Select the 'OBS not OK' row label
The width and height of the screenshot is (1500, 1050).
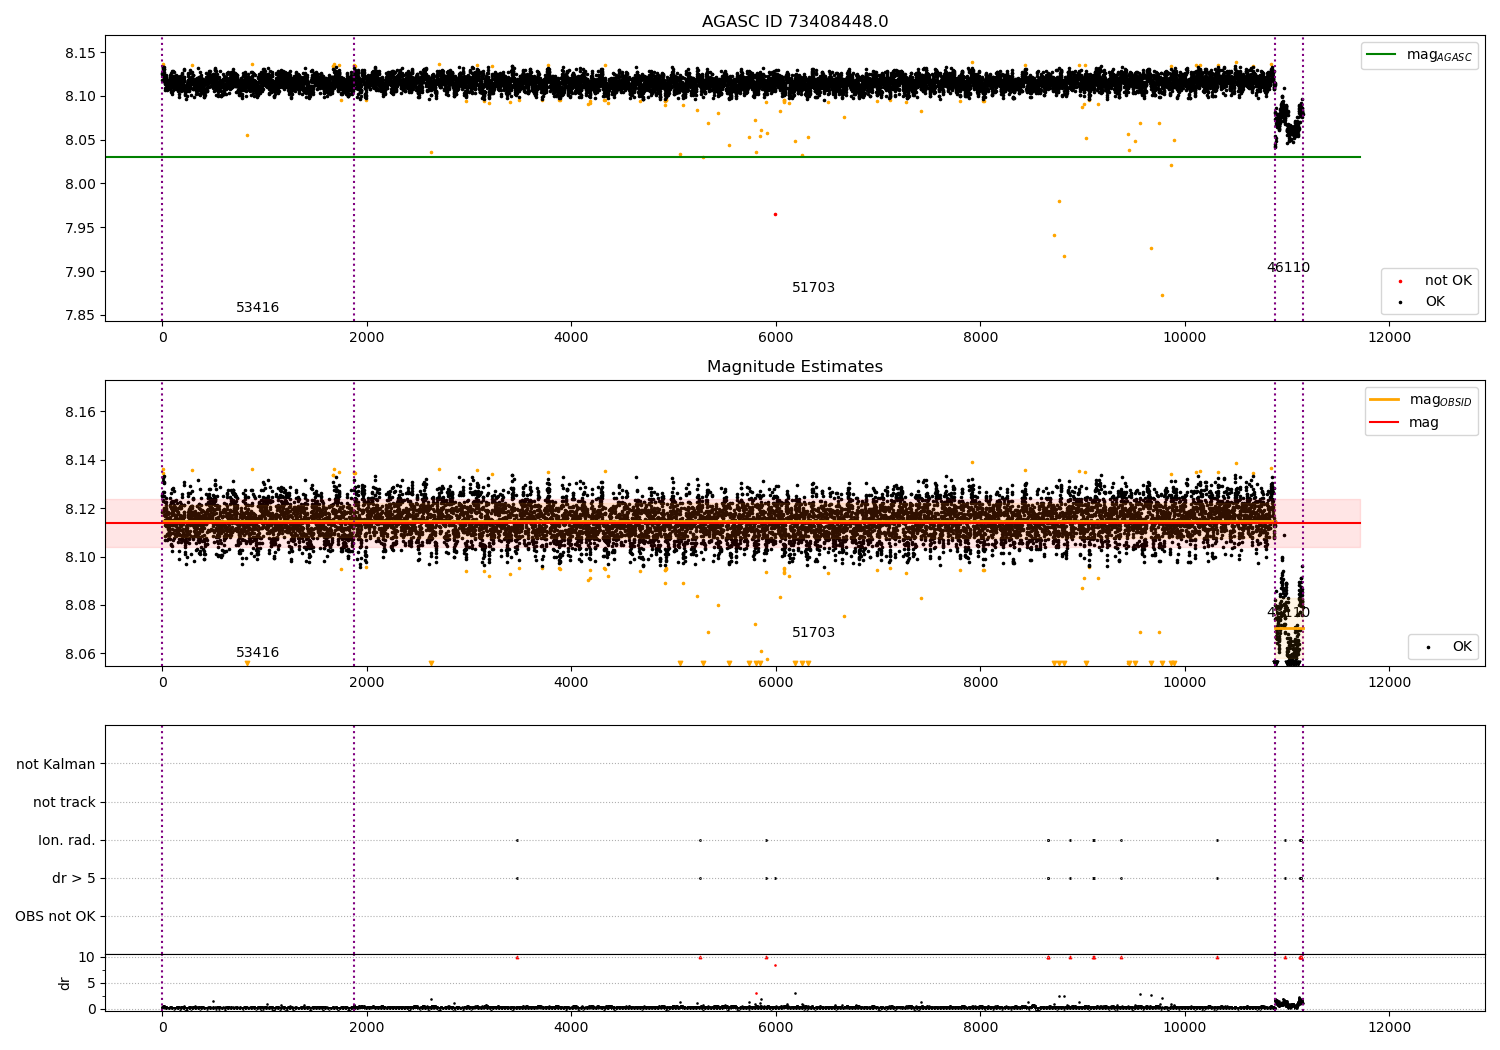click(56, 916)
